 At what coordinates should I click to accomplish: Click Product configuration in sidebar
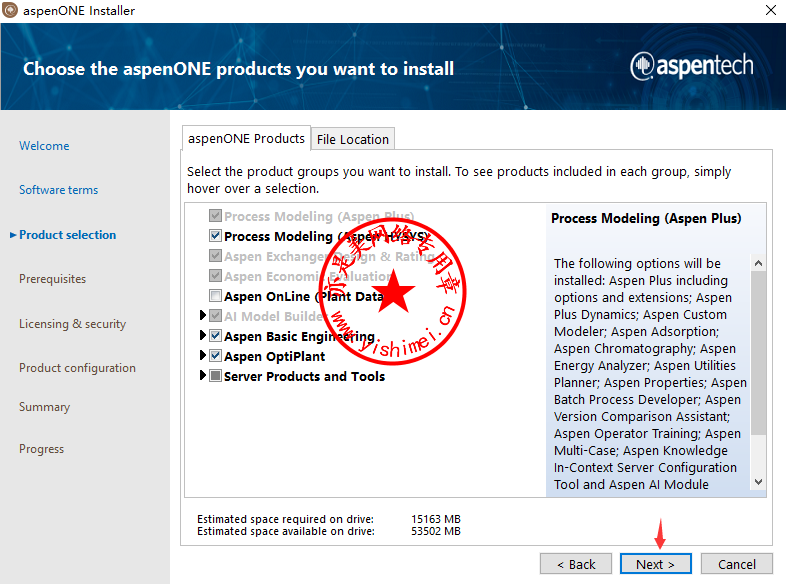[77, 368]
